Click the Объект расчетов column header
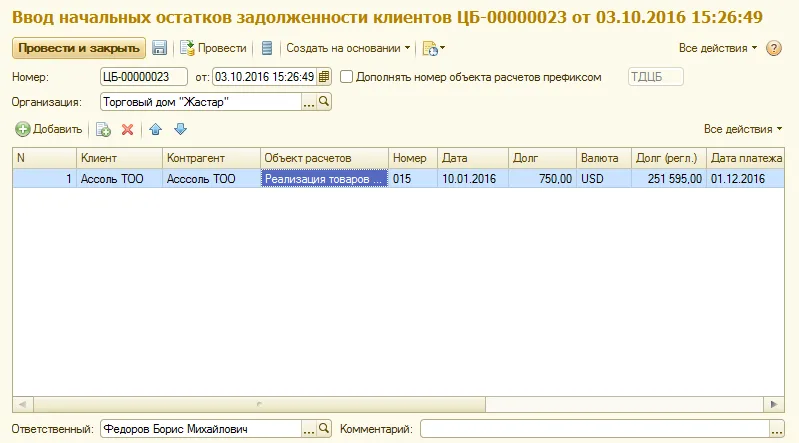 [324, 158]
